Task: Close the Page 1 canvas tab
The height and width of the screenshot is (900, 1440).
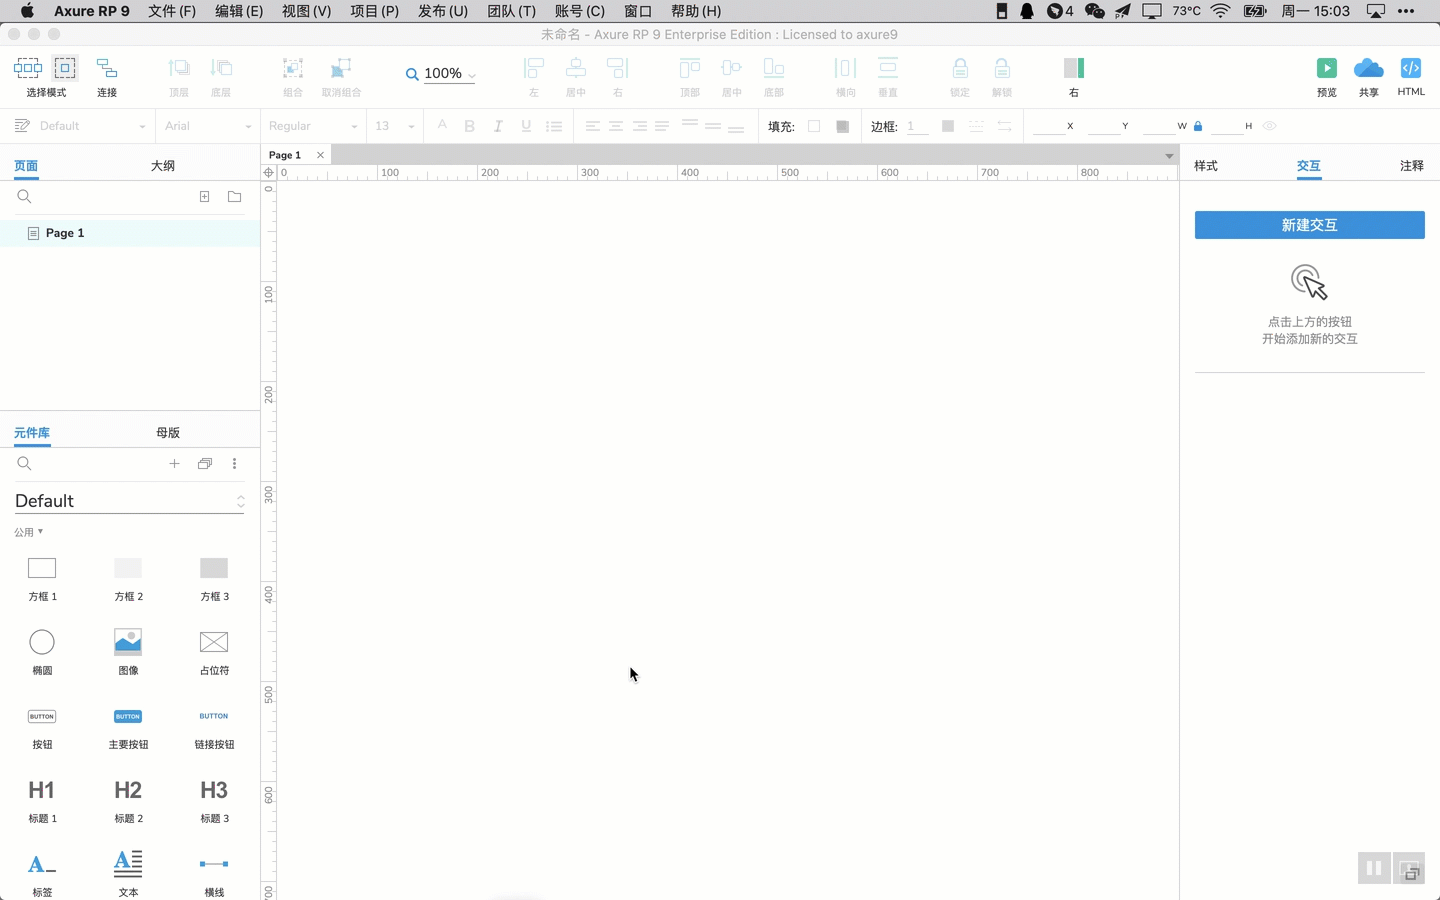Action: 320,155
